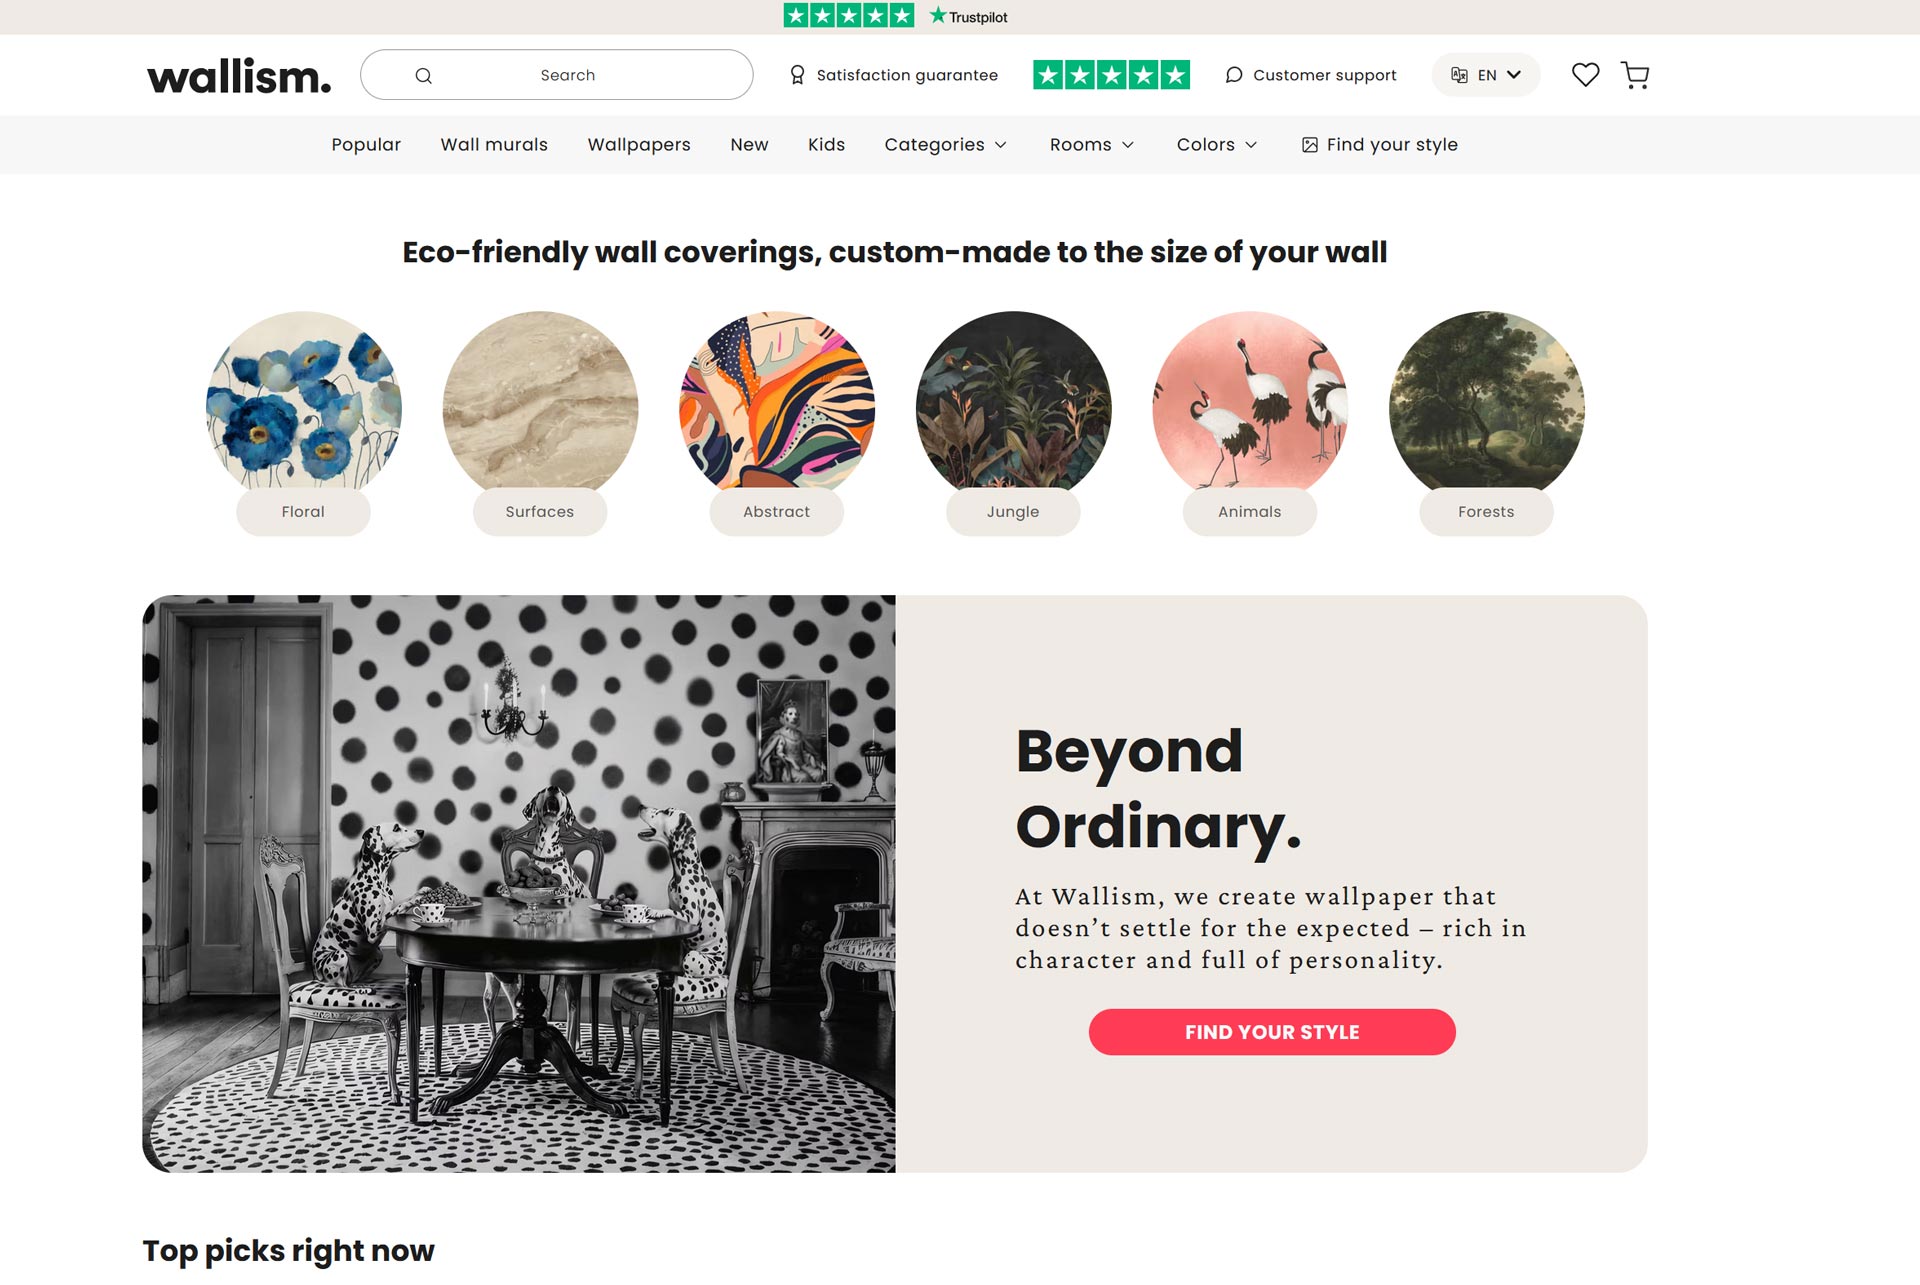Open the Find your style nav link
1920x1285 pixels.
pyautogui.click(x=1380, y=145)
